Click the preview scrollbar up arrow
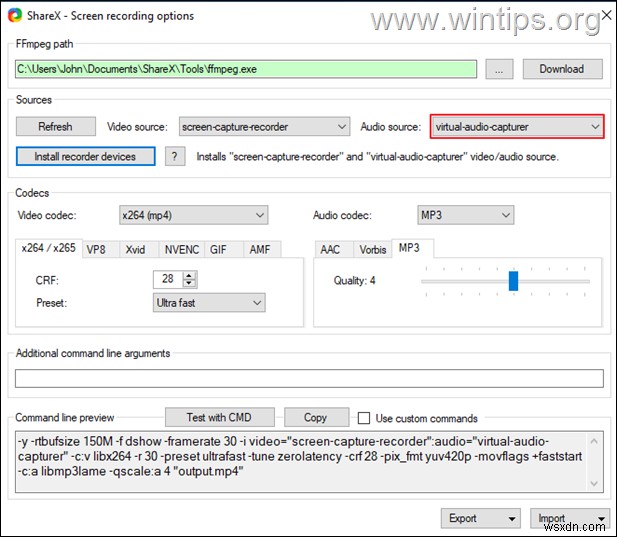 coord(595,441)
